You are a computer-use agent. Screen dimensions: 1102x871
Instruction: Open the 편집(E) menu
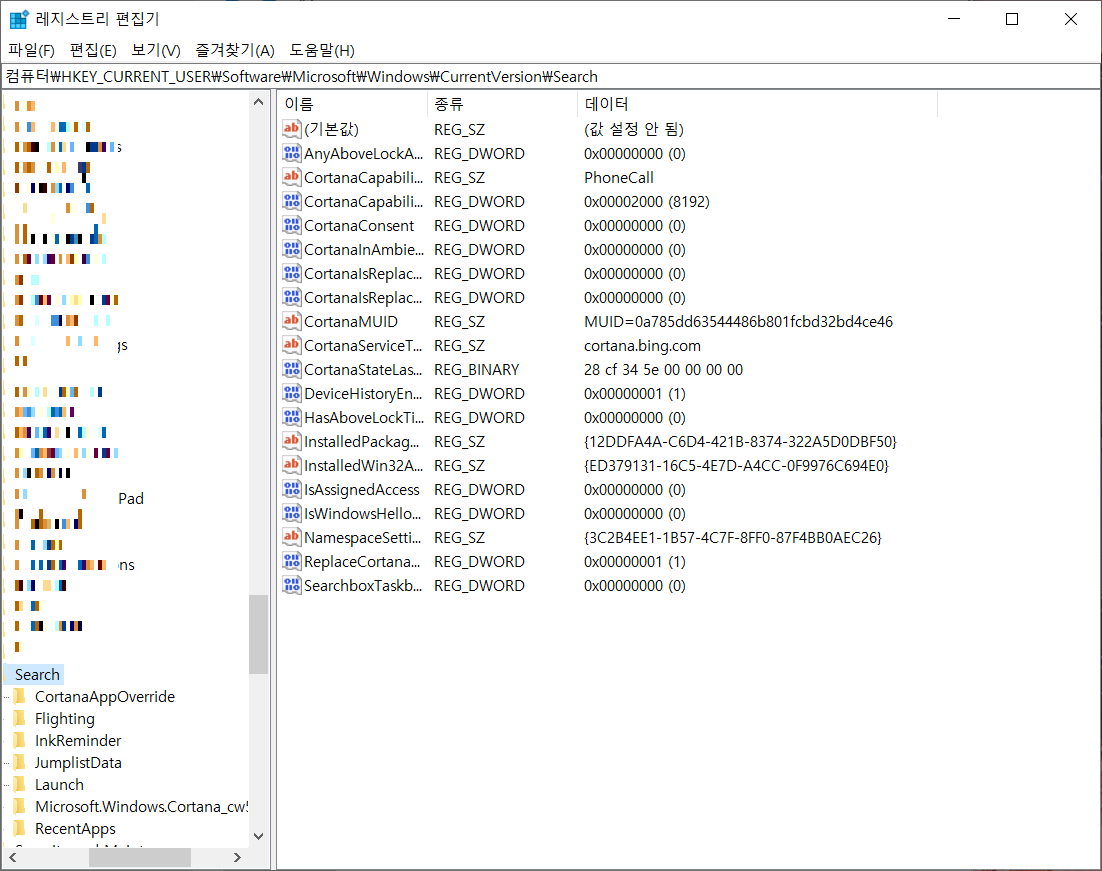93,50
